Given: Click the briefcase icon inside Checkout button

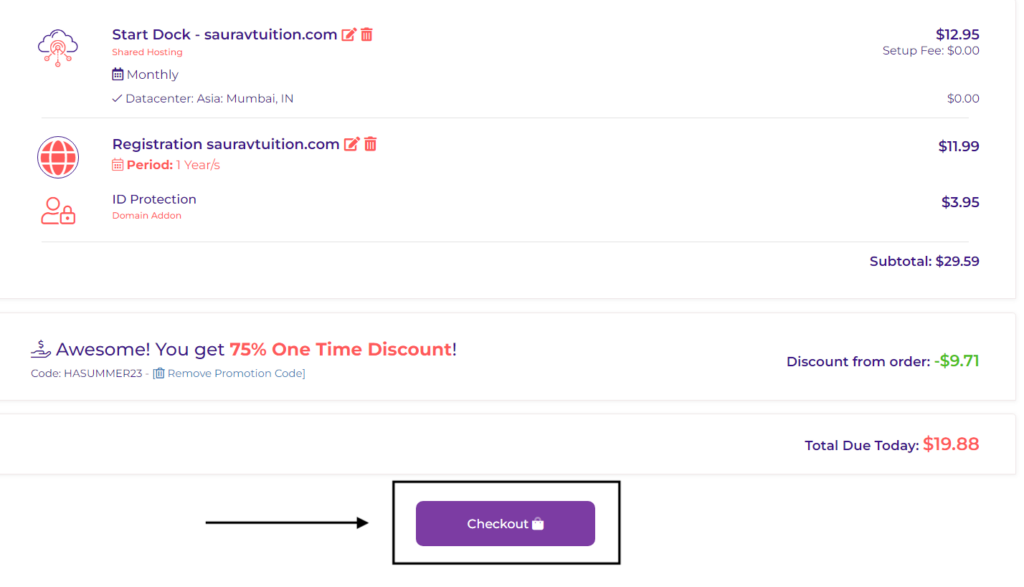Looking at the screenshot, I should pos(538,522).
